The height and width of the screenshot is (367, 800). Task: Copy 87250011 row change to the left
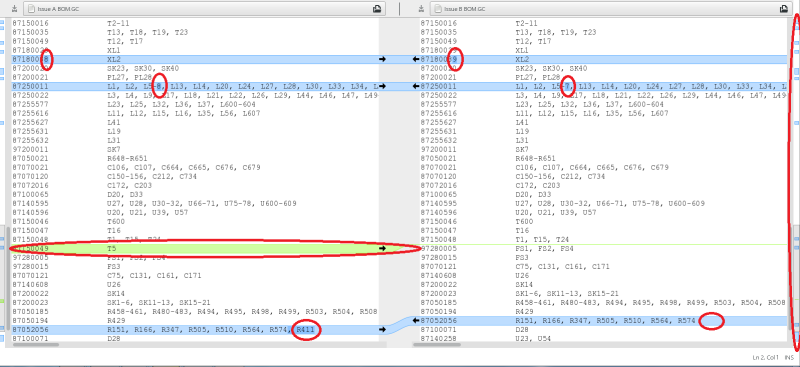416,86
